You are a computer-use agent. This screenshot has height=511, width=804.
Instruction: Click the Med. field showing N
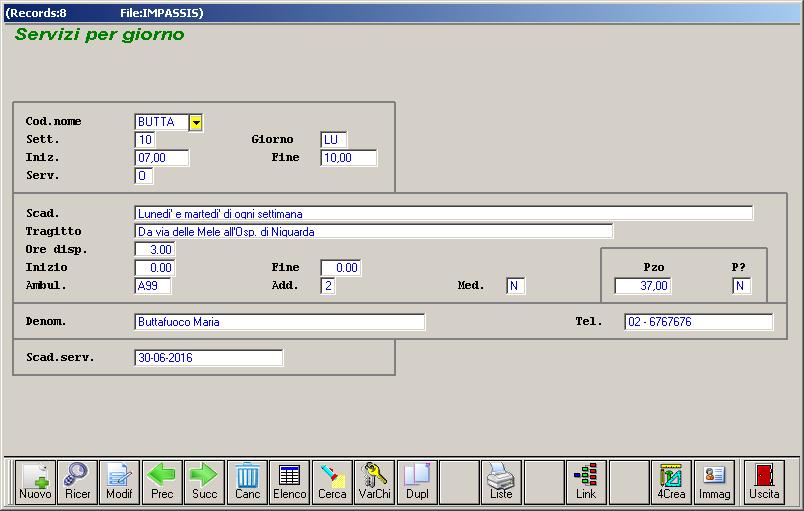click(x=515, y=285)
